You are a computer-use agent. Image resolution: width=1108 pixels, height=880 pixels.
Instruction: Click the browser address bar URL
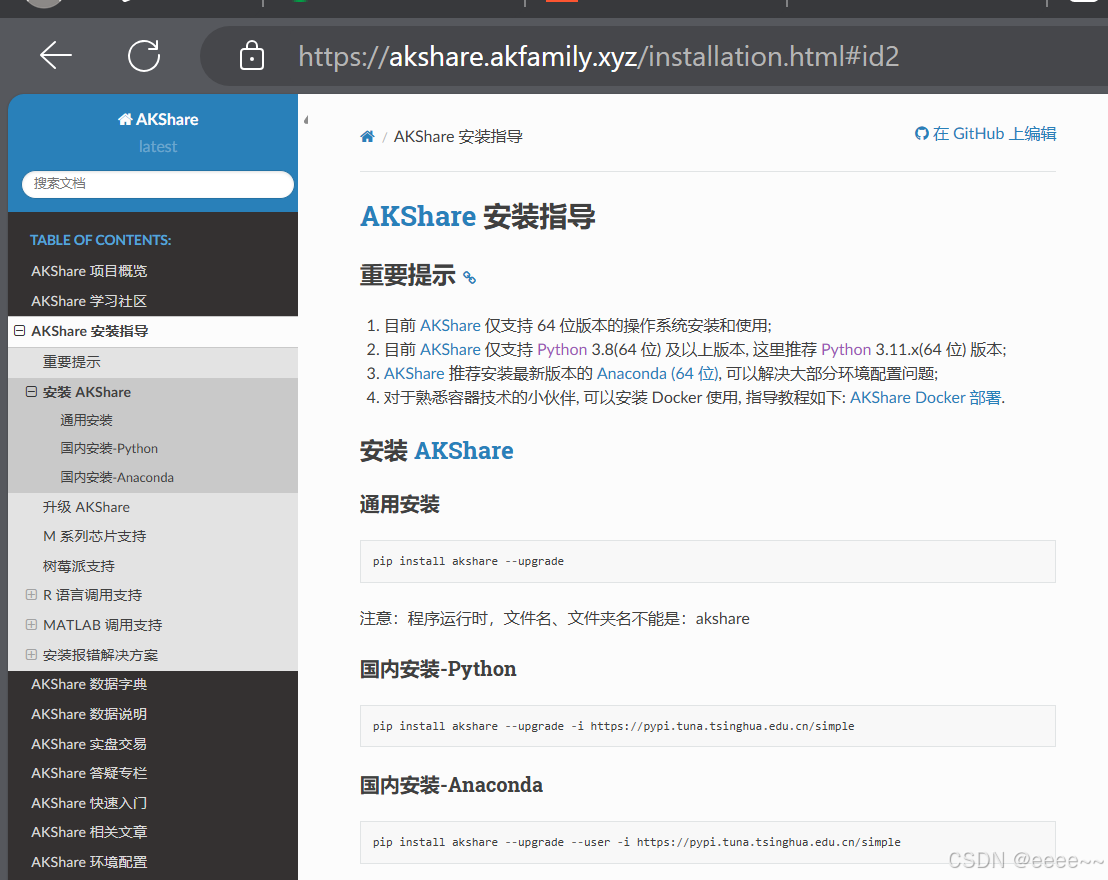[598, 56]
